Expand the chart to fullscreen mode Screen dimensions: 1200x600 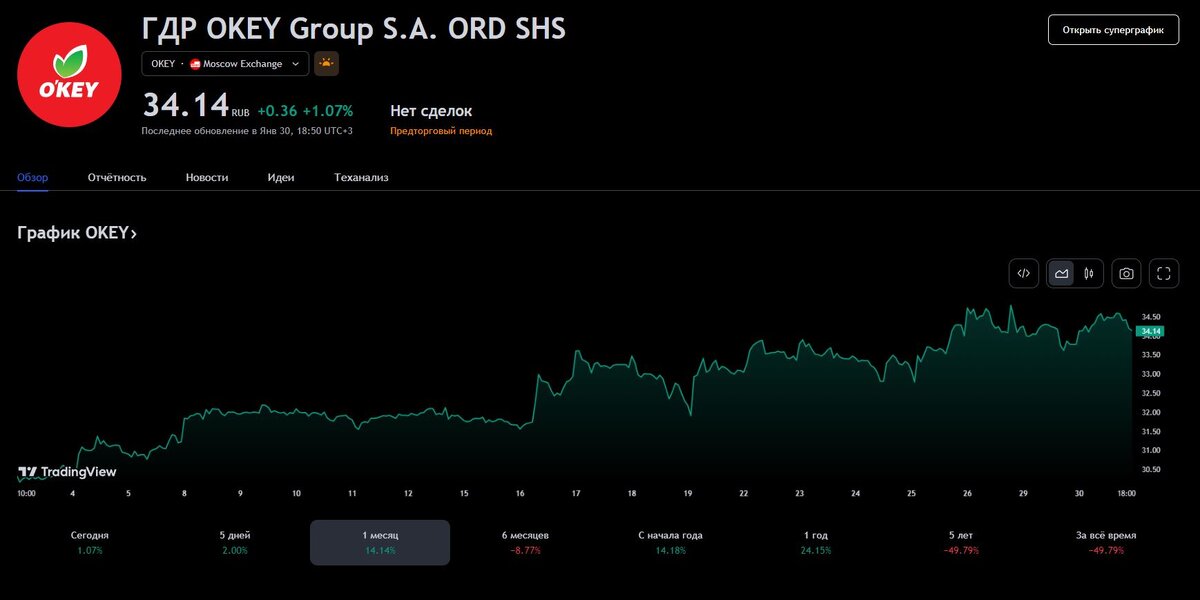[1163, 273]
